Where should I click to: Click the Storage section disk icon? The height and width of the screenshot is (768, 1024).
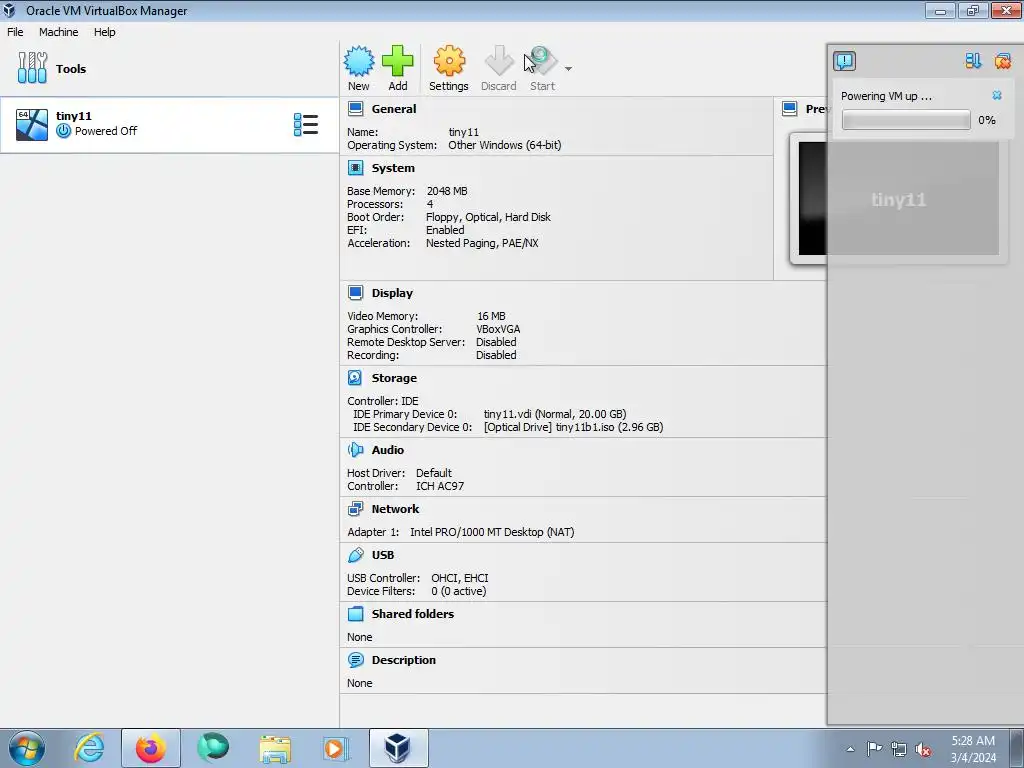tap(355, 377)
